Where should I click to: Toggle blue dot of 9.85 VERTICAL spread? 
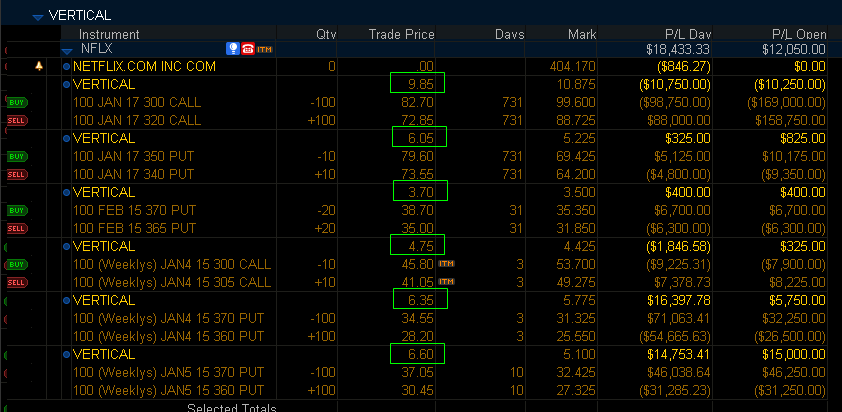[67, 84]
